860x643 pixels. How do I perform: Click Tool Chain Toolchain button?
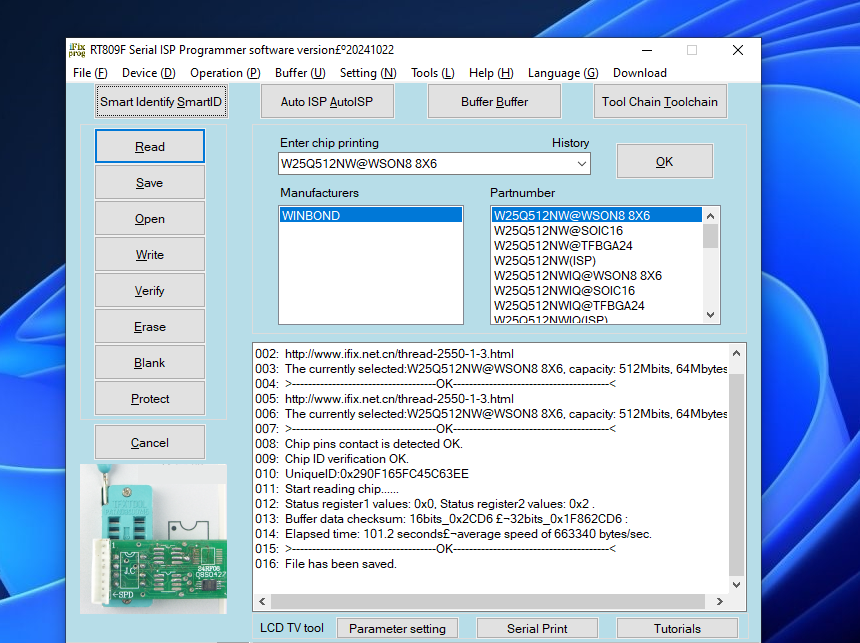[x=660, y=101]
